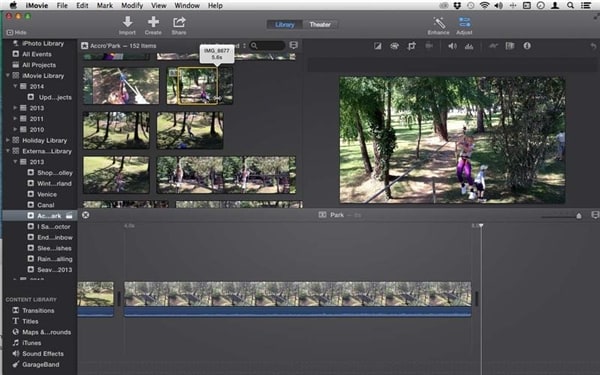Image resolution: width=600 pixels, height=375 pixels.
Task: Select the zip-line girl clip thumbnail
Action: (121, 86)
